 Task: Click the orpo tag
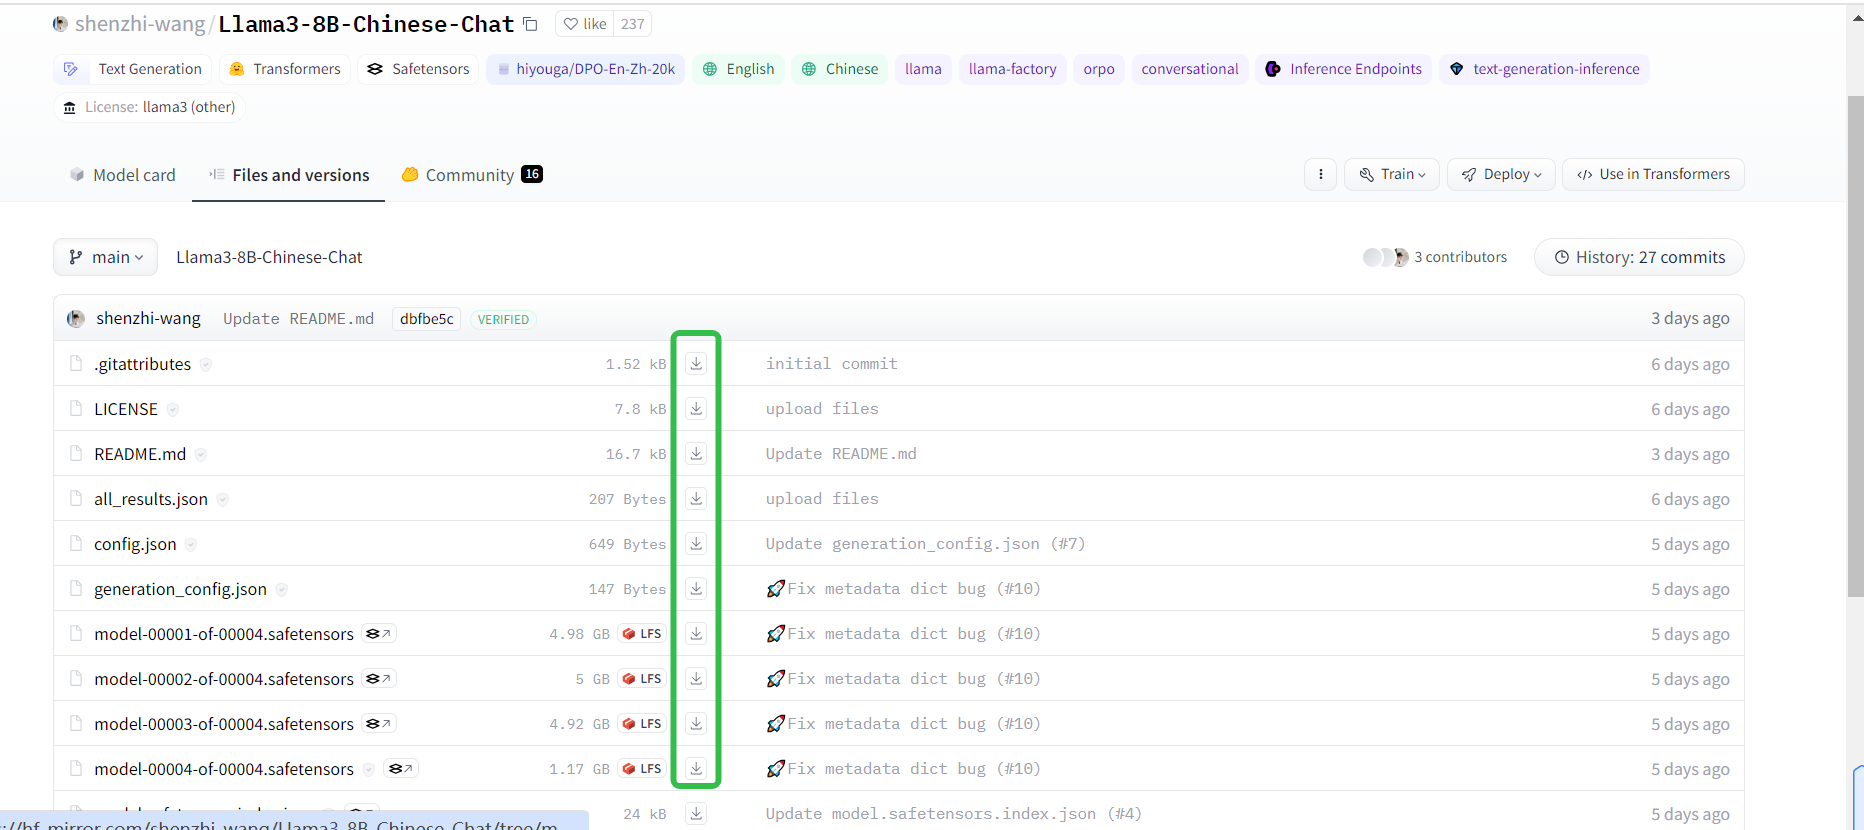[x=1099, y=69]
